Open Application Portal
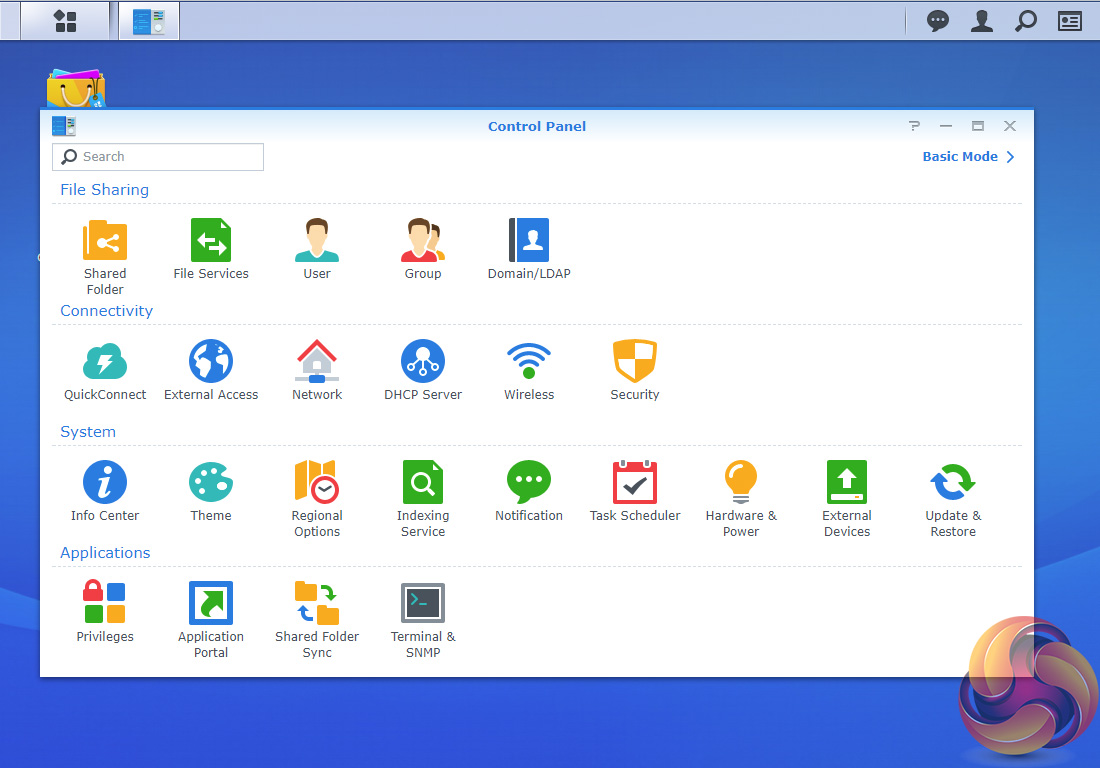Viewport: 1100px width, 768px height. point(210,620)
